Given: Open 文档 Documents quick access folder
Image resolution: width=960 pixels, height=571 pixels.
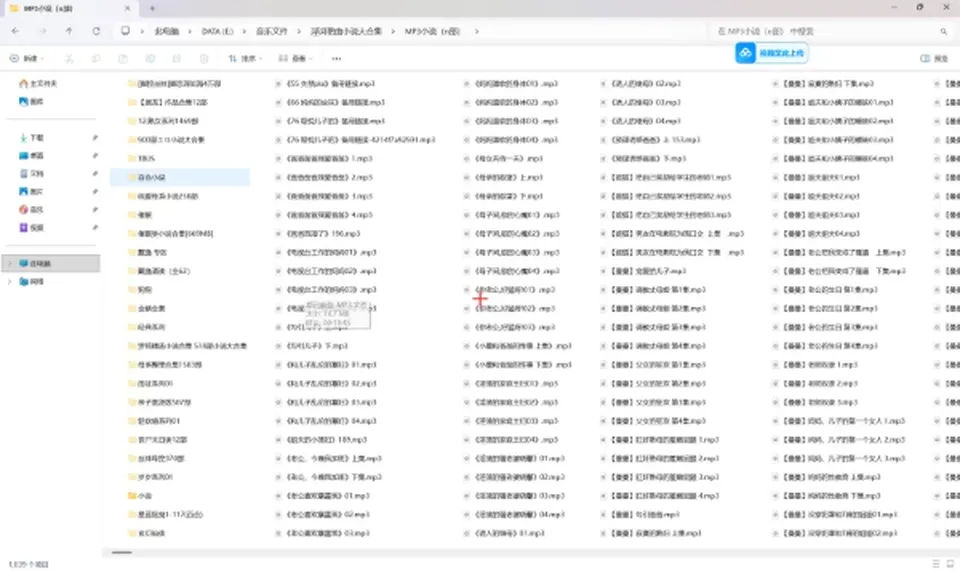Looking at the screenshot, I should [31, 173].
